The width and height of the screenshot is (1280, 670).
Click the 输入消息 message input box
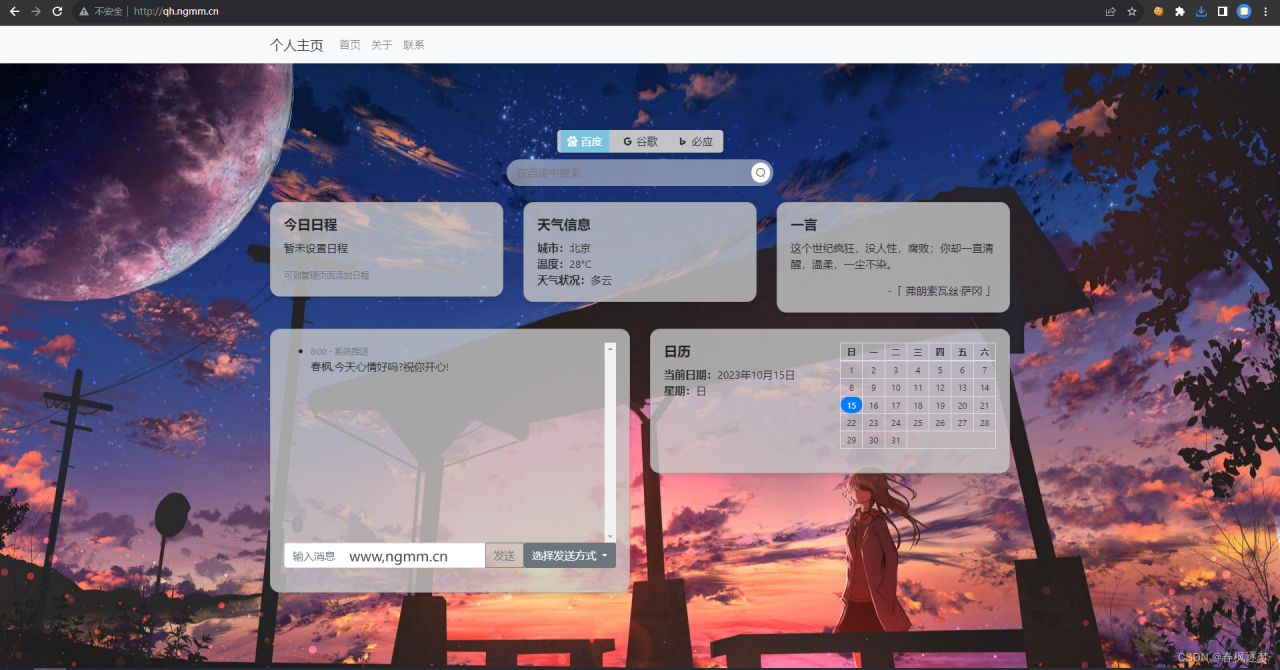click(x=385, y=556)
